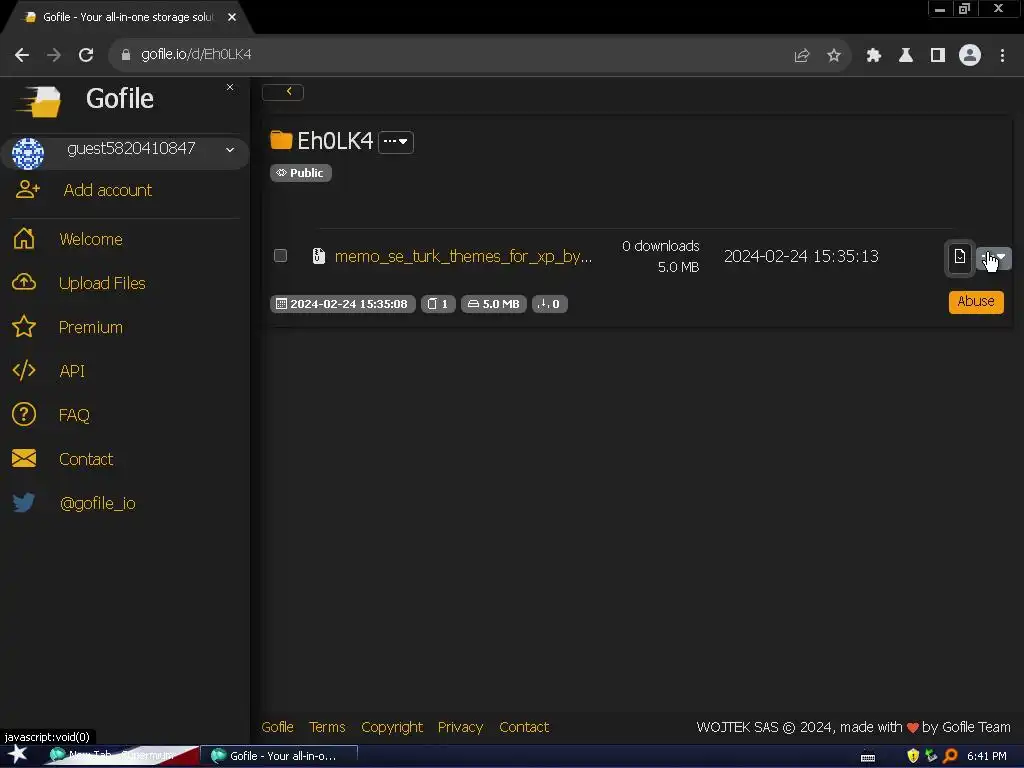The width and height of the screenshot is (1024, 768).
Task: Open the FAQ page
Action: click(74, 415)
